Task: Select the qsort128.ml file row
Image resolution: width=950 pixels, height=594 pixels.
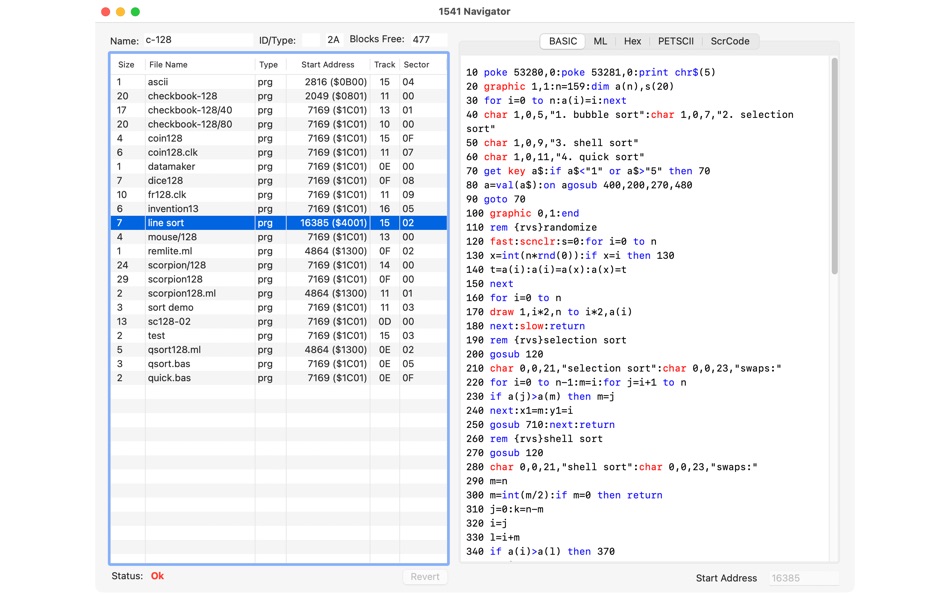Action: 279,350
